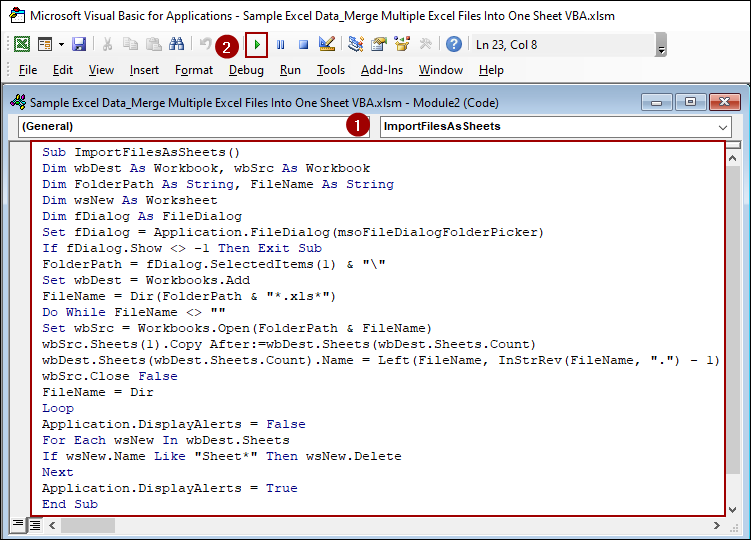Image resolution: width=751 pixels, height=540 pixels.
Task: Open the Object Browser icon
Action: [x=402, y=44]
